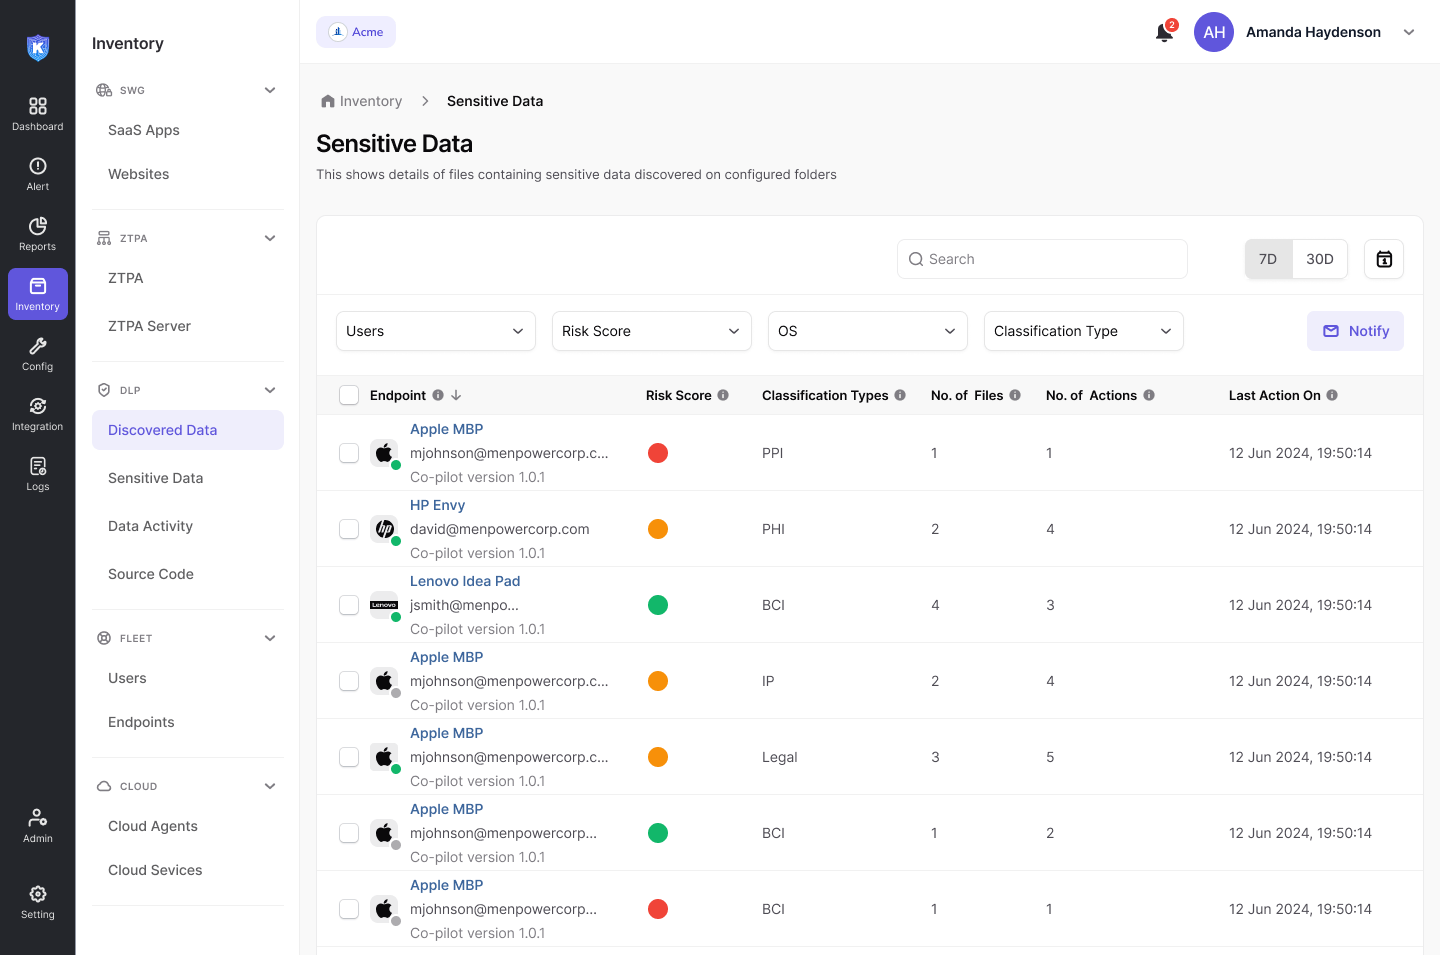
Task: Collapse the DLP section in sidebar
Action: click(269, 389)
